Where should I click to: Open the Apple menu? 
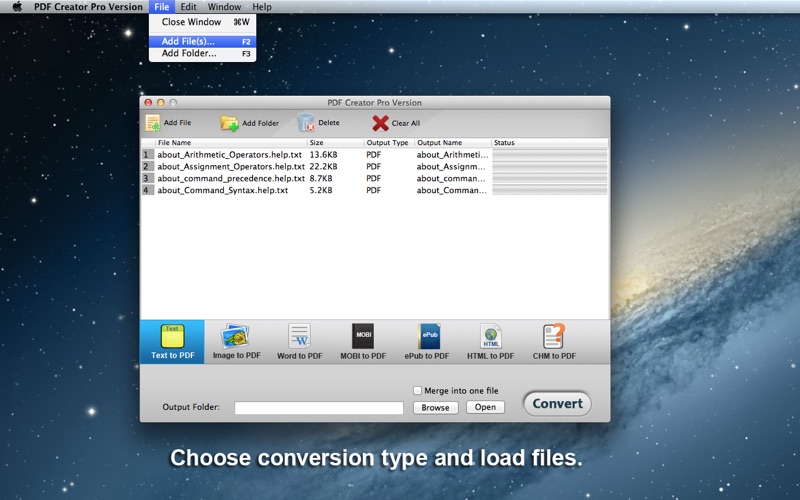(17, 7)
